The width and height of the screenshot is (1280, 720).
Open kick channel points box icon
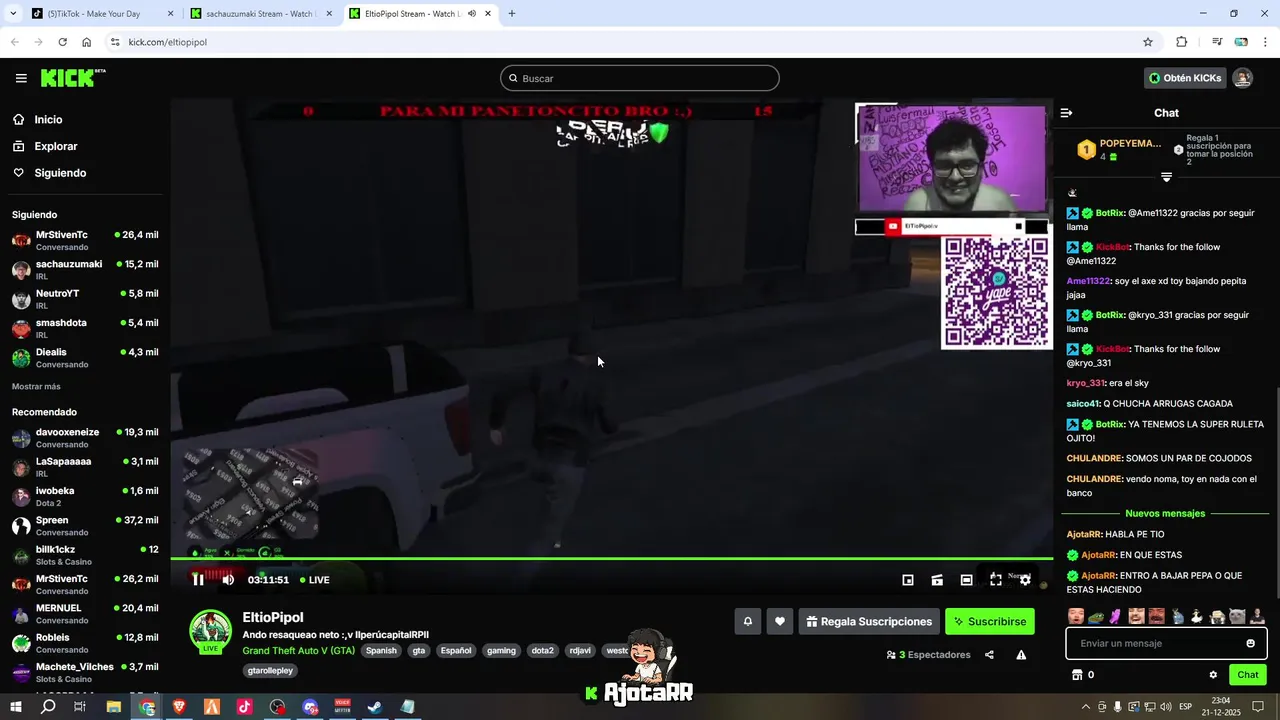1077,675
